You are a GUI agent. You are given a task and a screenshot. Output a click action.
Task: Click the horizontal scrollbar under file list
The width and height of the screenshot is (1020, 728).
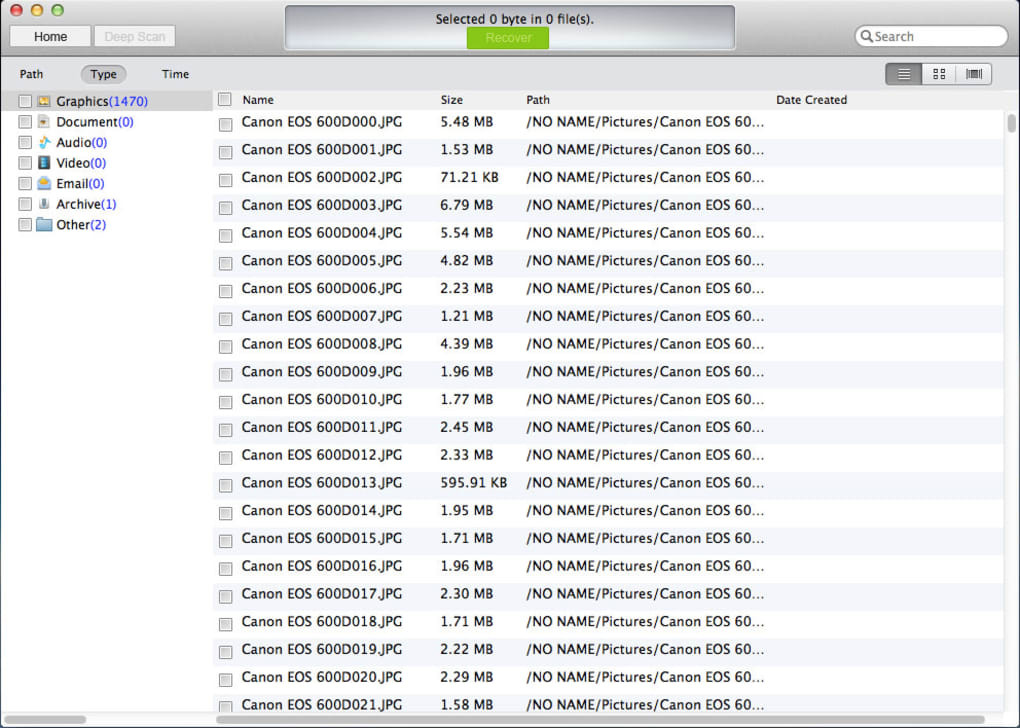[x=600, y=720]
